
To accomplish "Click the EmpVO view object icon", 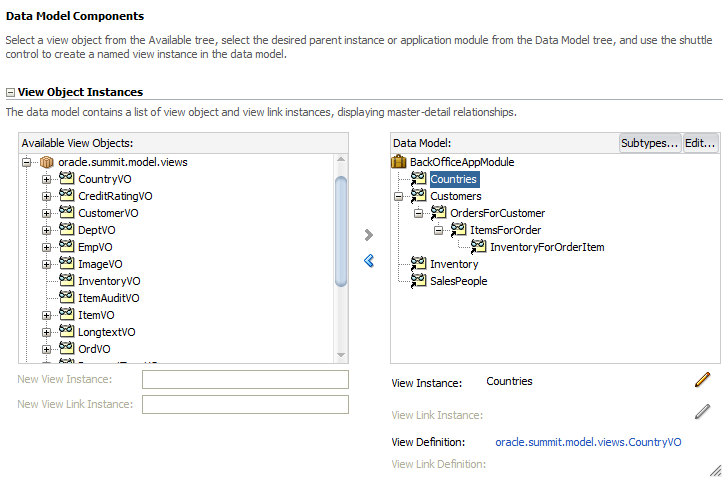I will pyautogui.click(x=66, y=246).
